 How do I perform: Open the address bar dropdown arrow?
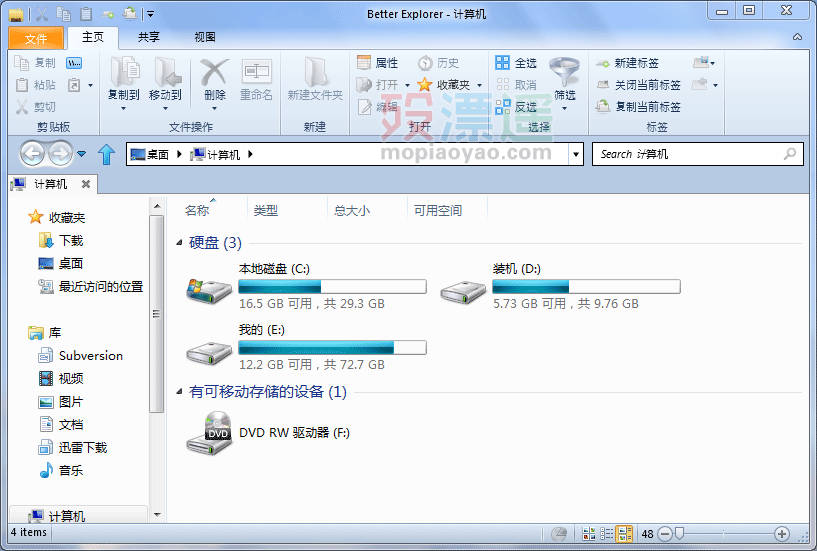click(576, 154)
